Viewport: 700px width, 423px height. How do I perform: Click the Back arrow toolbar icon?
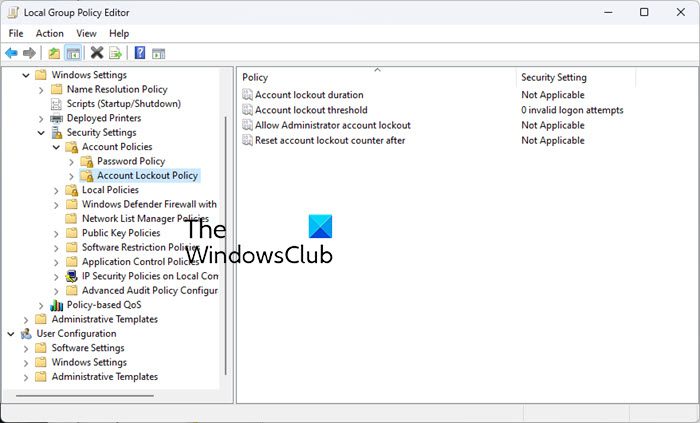pos(11,53)
